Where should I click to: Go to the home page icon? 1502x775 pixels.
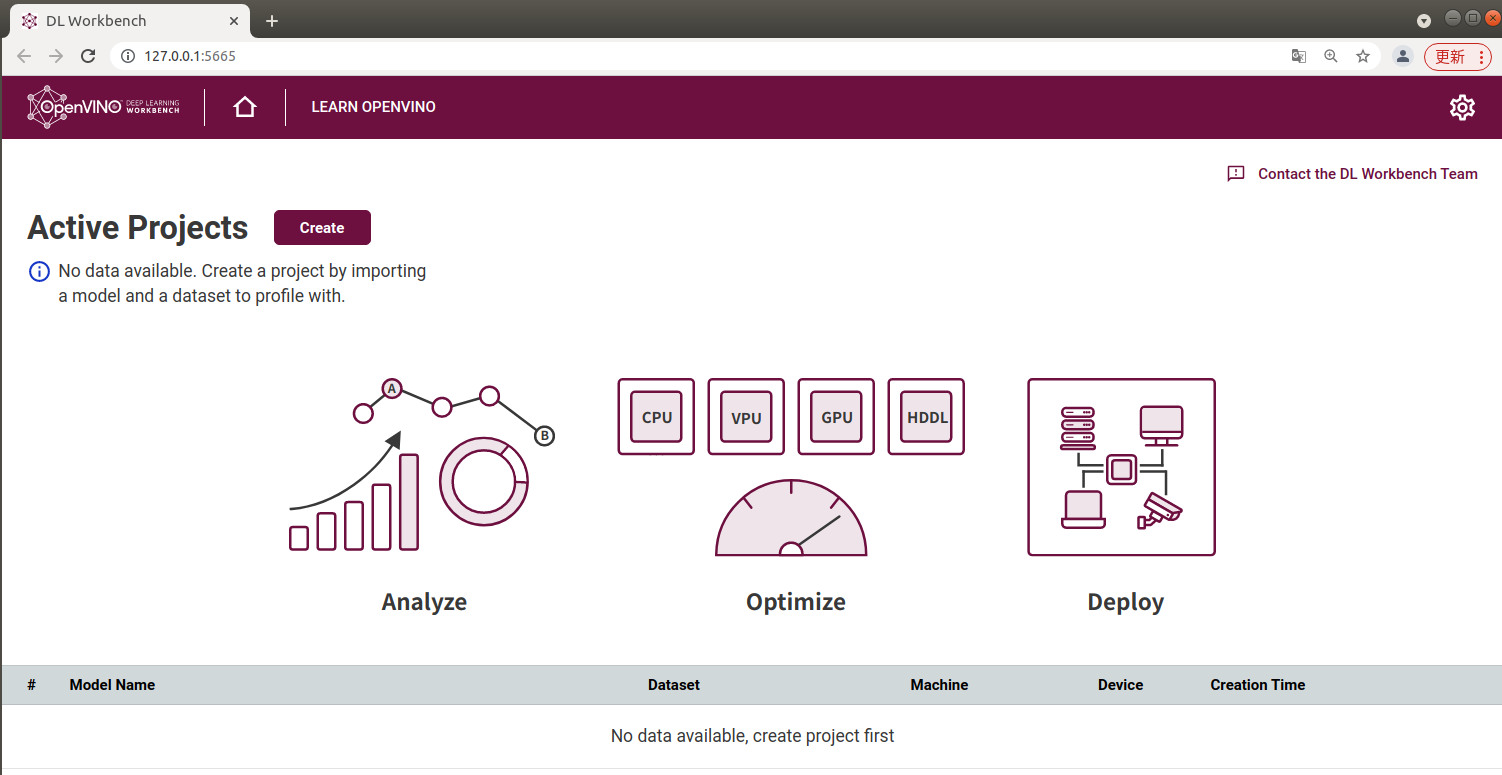pos(245,107)
